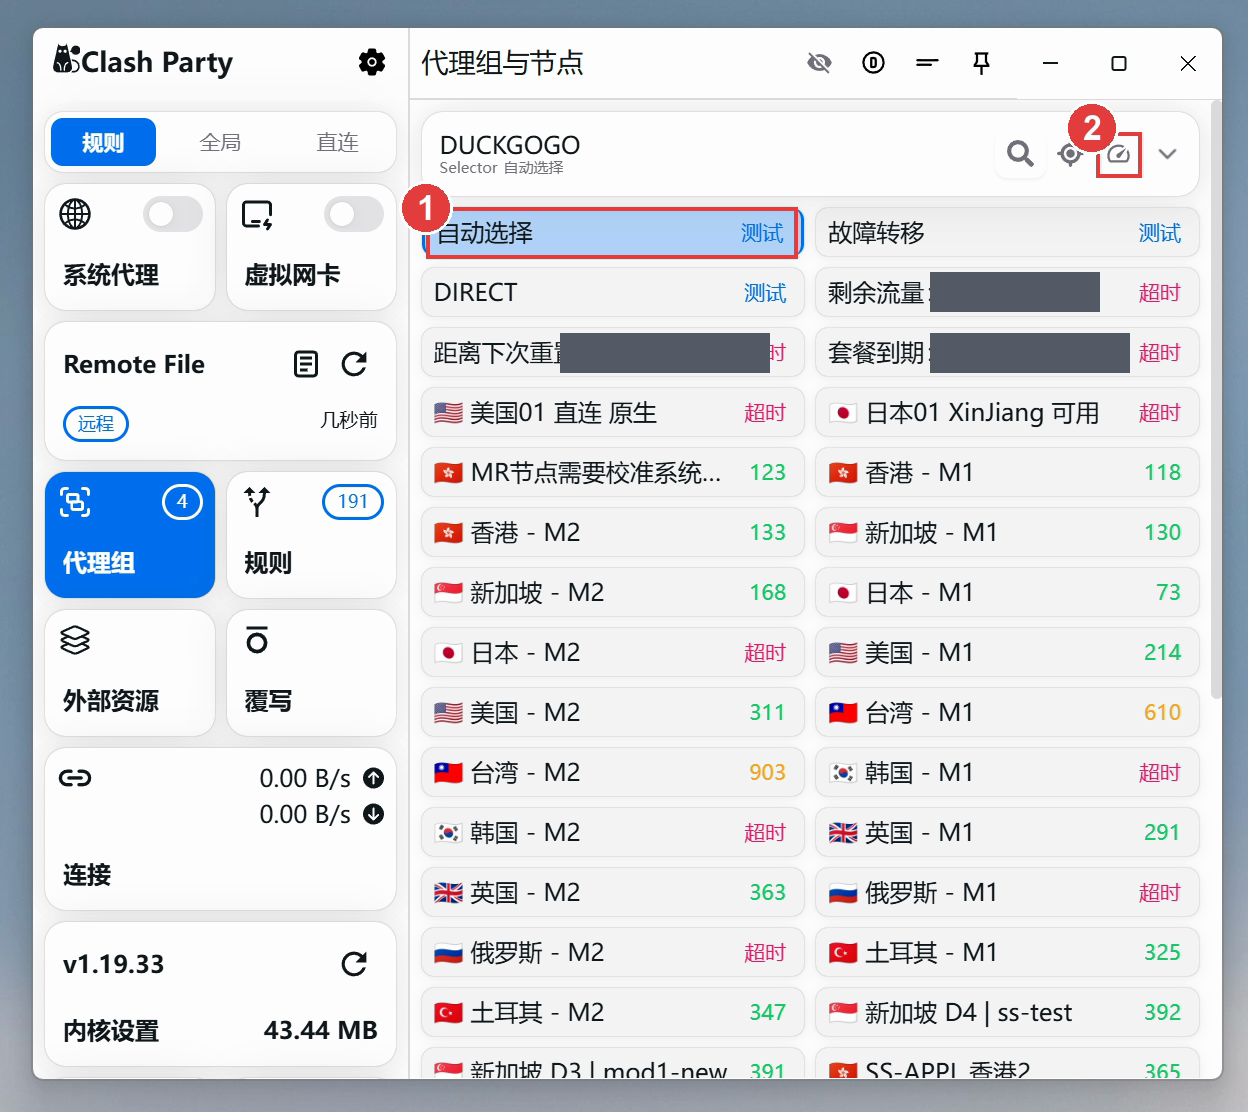This screenshot has height=1112, width=1249.
Task: Click the 311 latency of 美国 - M2
Action: (x=767, y=712)
